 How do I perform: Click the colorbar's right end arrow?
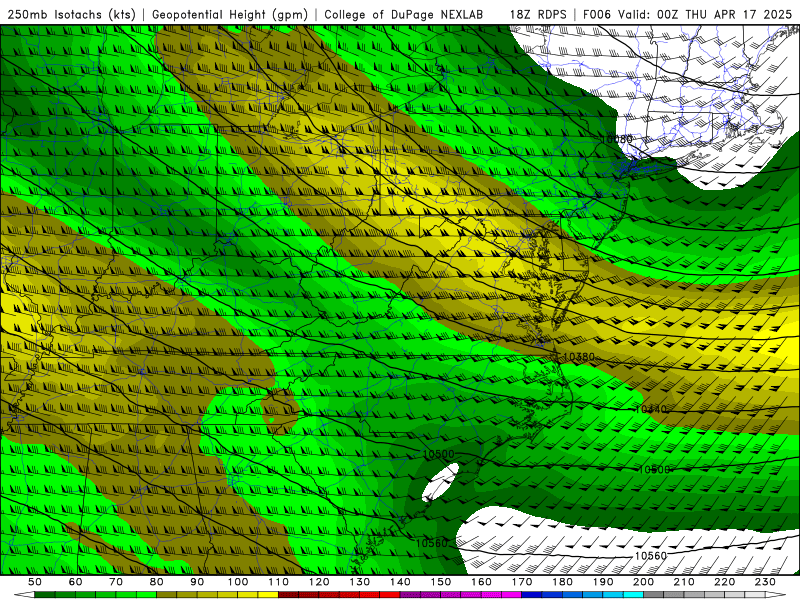[x=776, y=595]
